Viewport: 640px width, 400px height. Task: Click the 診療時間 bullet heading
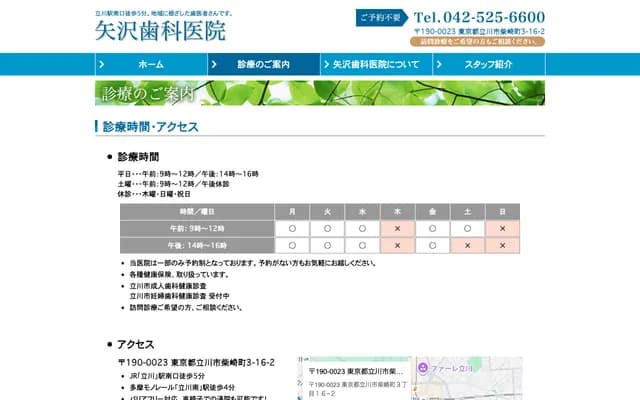pos(138,157)
